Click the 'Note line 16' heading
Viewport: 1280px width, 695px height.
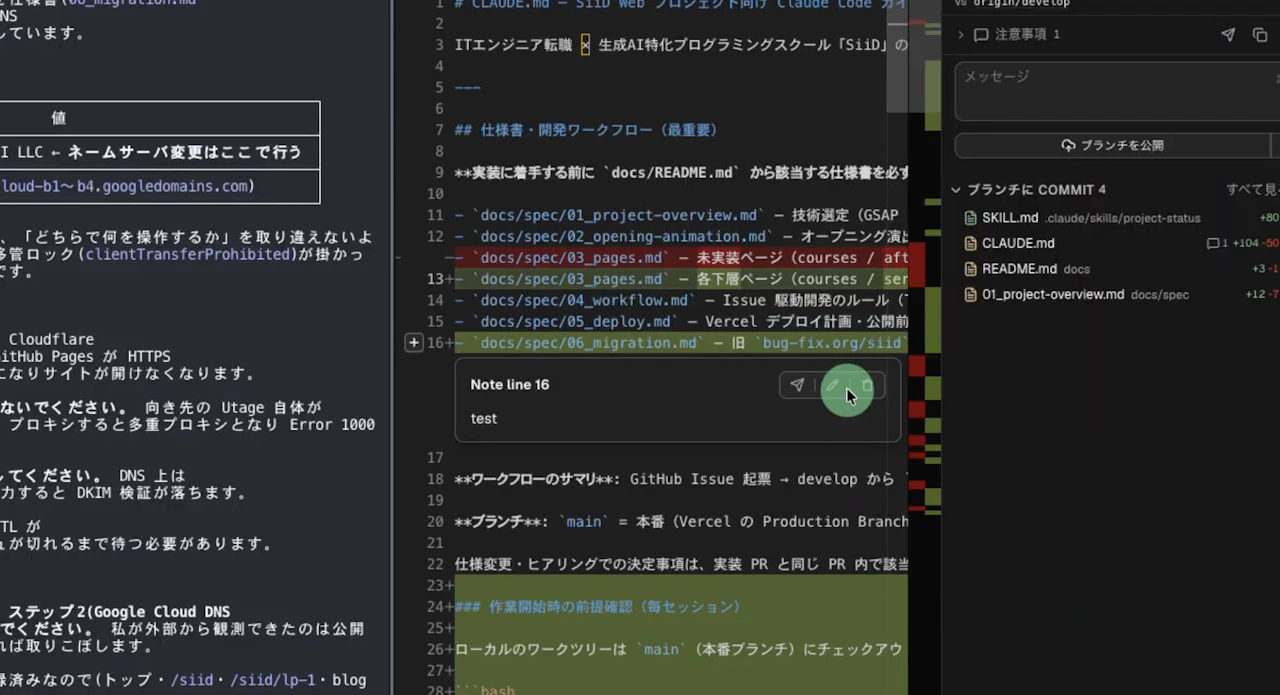click(510, 385)
